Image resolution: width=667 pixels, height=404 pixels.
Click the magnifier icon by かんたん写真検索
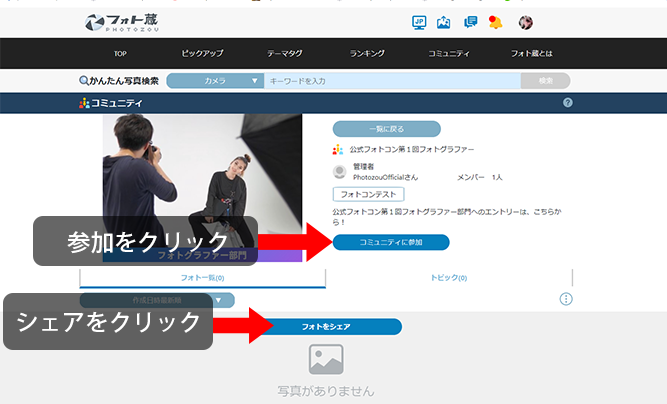tap(84, 80)
